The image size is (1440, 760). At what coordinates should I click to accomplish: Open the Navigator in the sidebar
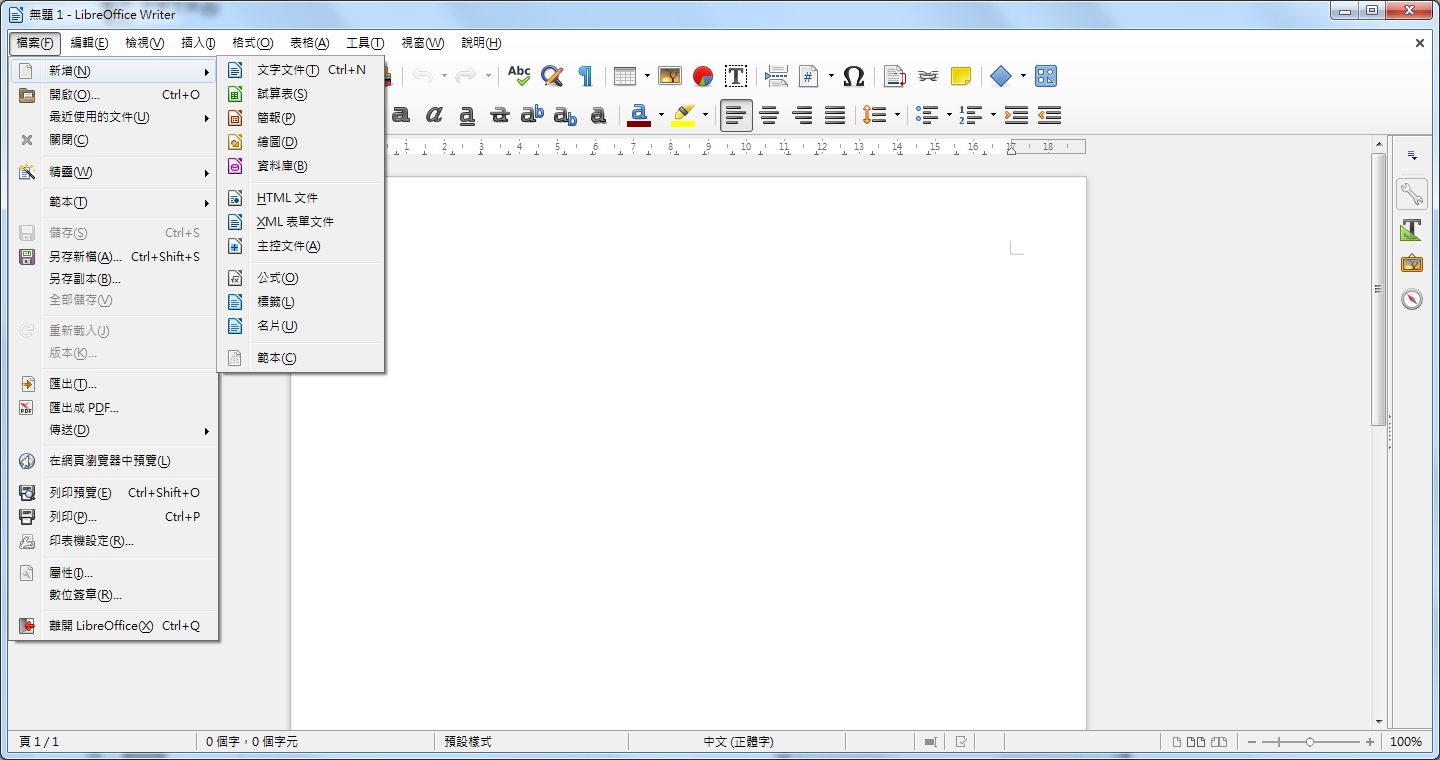point(1412,298)
